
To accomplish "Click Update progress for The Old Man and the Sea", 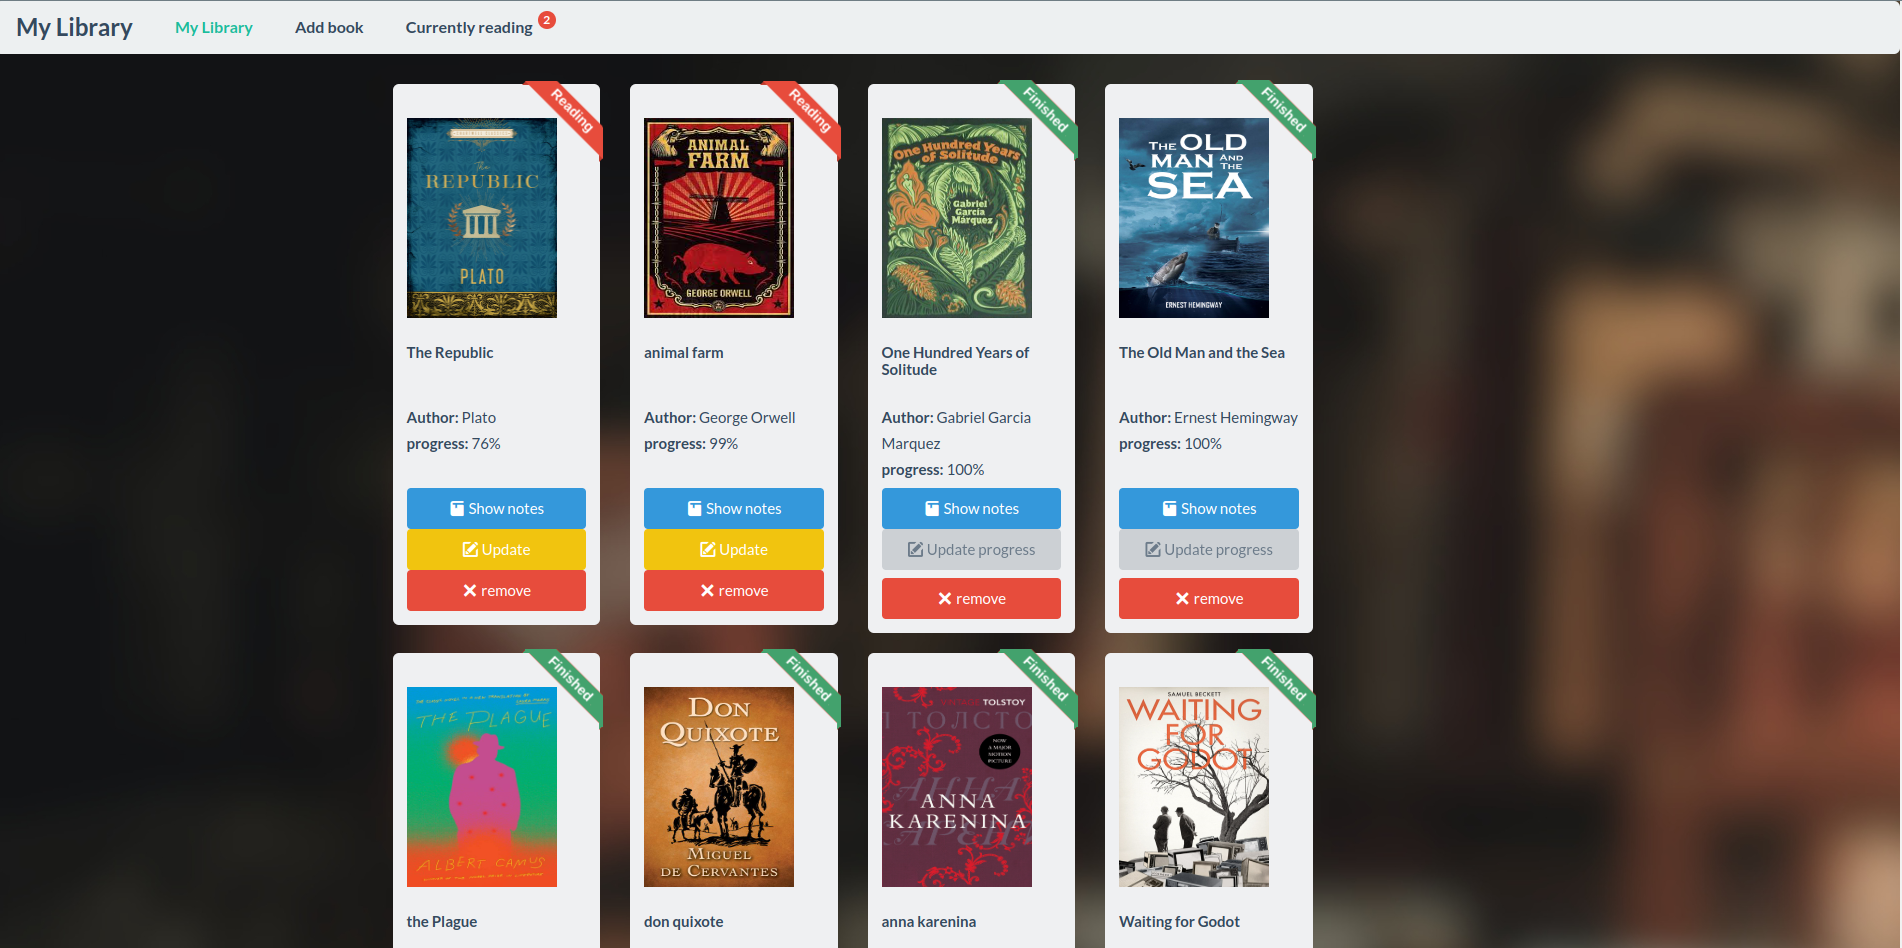I will click(1209, 549).
